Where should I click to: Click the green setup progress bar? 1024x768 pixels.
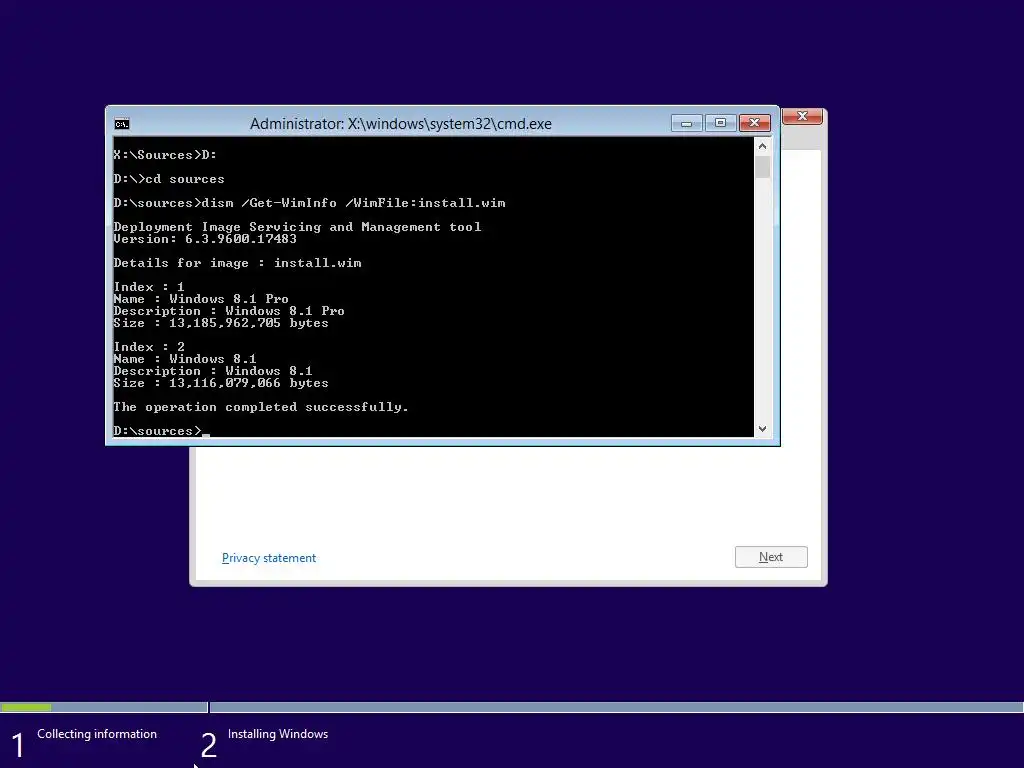click(x=26, y=707)
